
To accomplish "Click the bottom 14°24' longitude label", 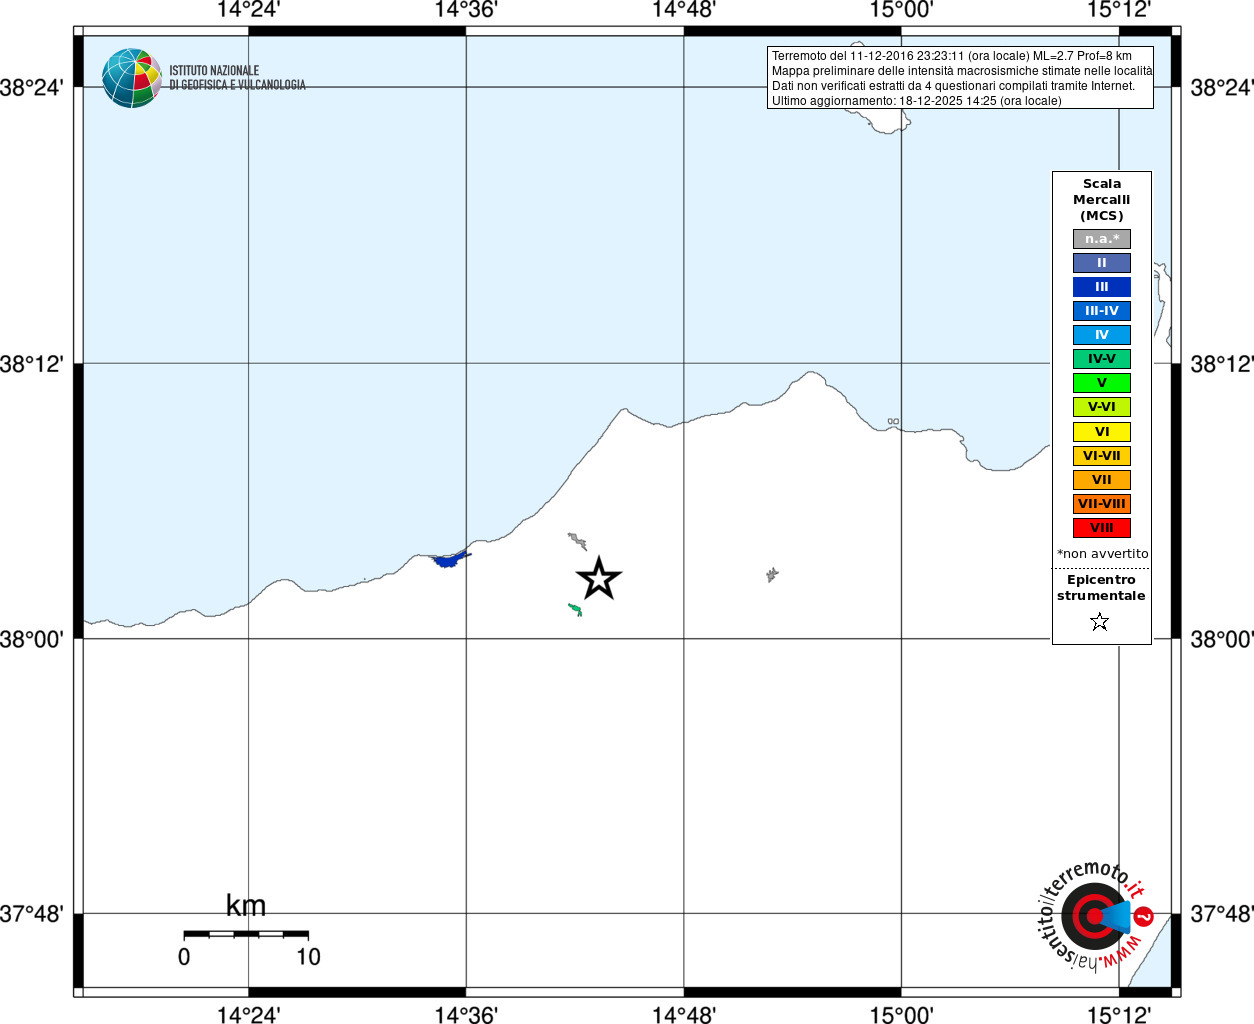I will coord(248,1015).
